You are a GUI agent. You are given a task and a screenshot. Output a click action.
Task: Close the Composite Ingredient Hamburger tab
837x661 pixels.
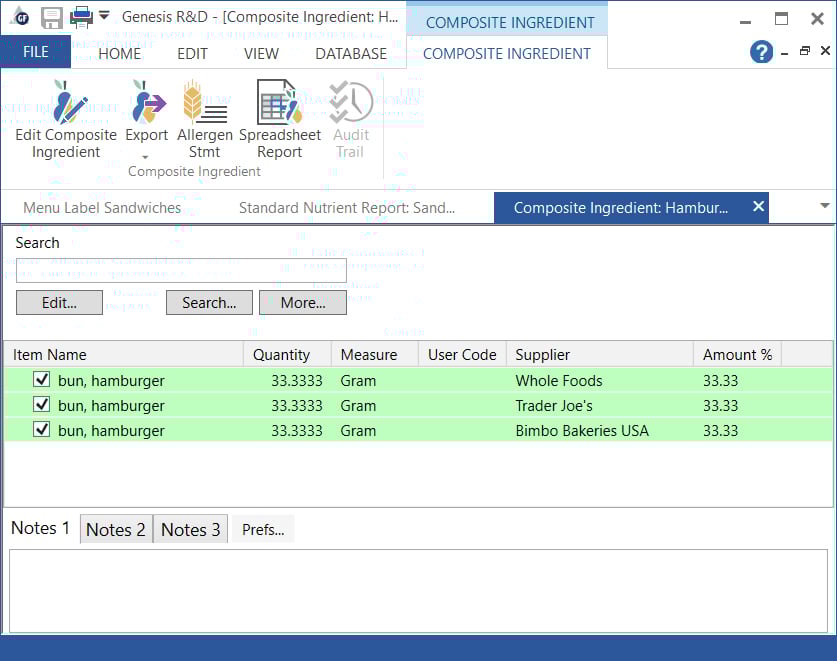pyautogui.click(x=758, y=206)
